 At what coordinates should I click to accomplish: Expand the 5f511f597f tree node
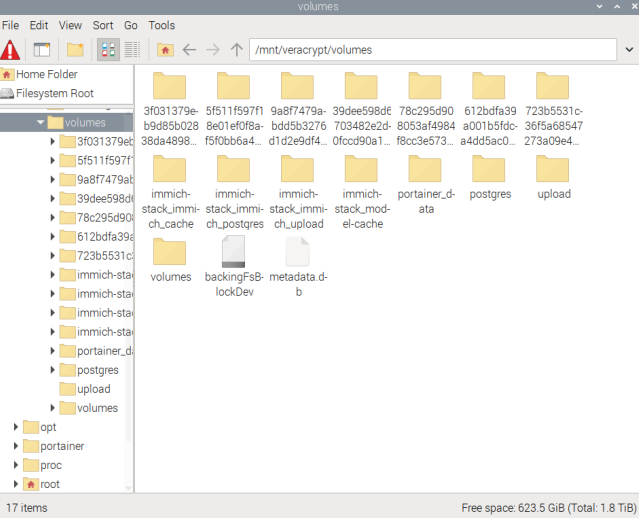click(53, 161)
